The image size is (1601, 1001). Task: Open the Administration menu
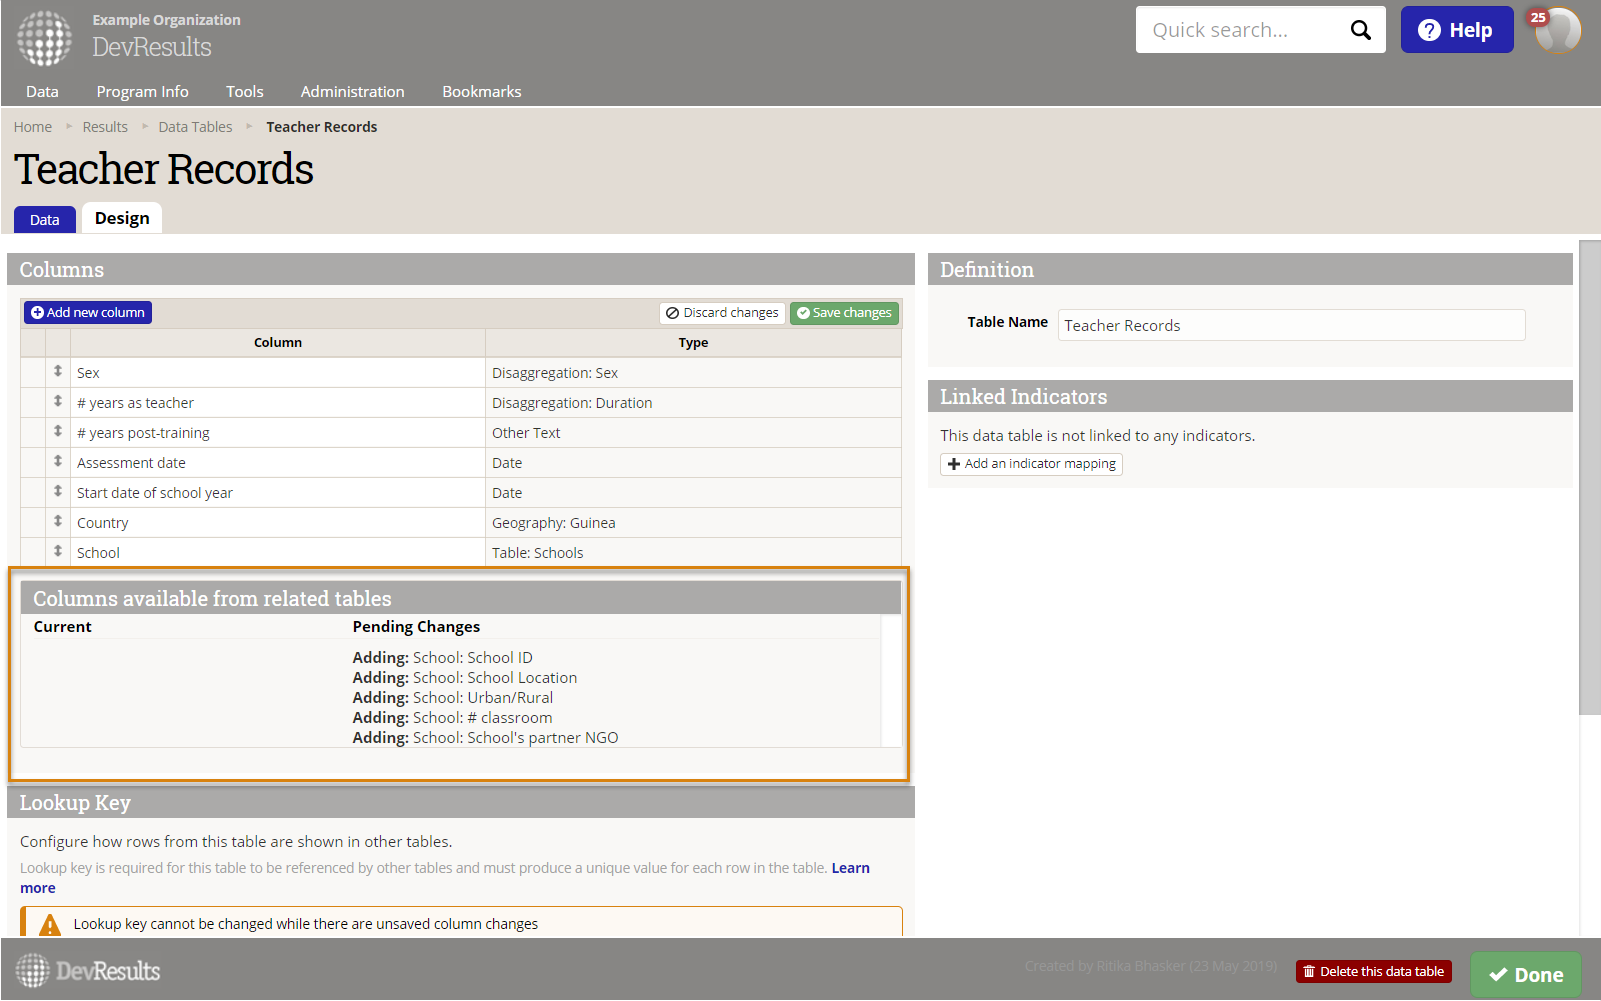point(353,91)
